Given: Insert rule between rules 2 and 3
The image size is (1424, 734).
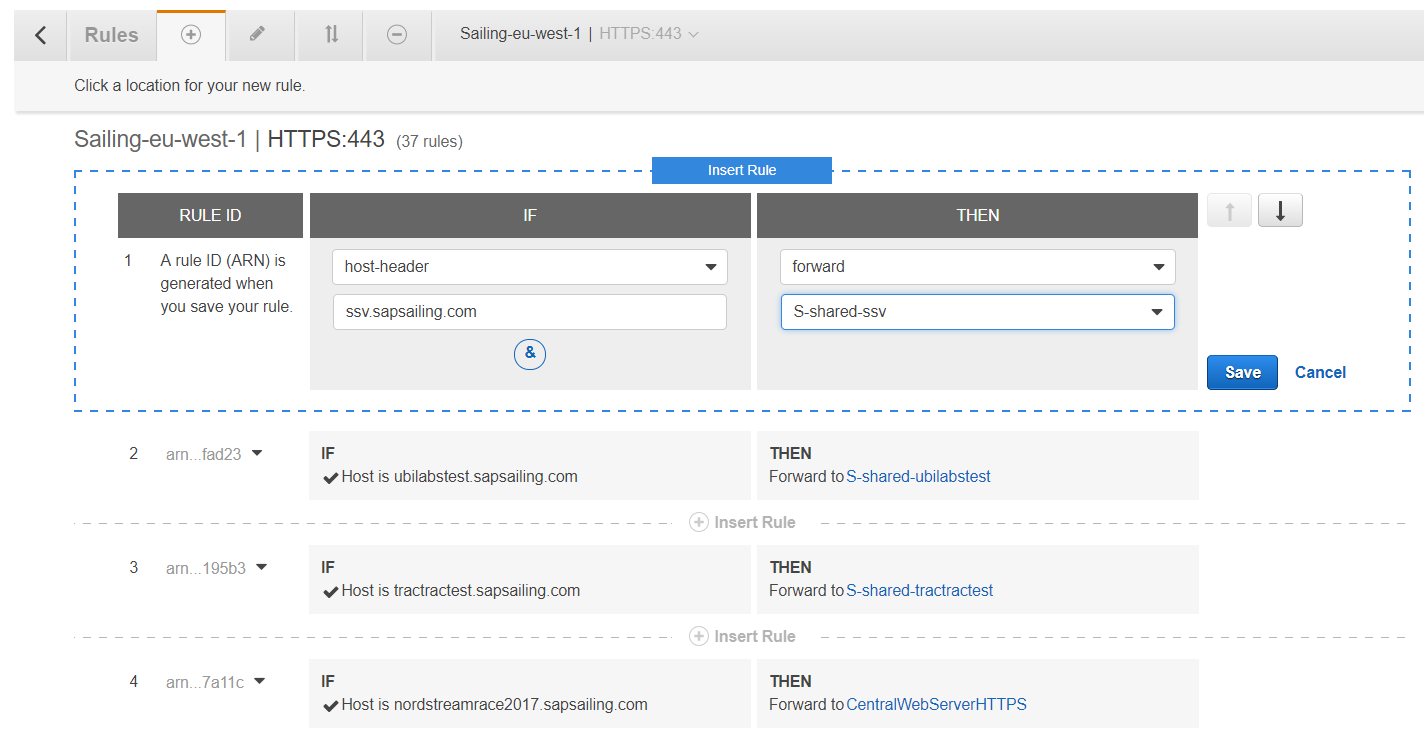Looking at the screenshot, I should tap(743, 522).
